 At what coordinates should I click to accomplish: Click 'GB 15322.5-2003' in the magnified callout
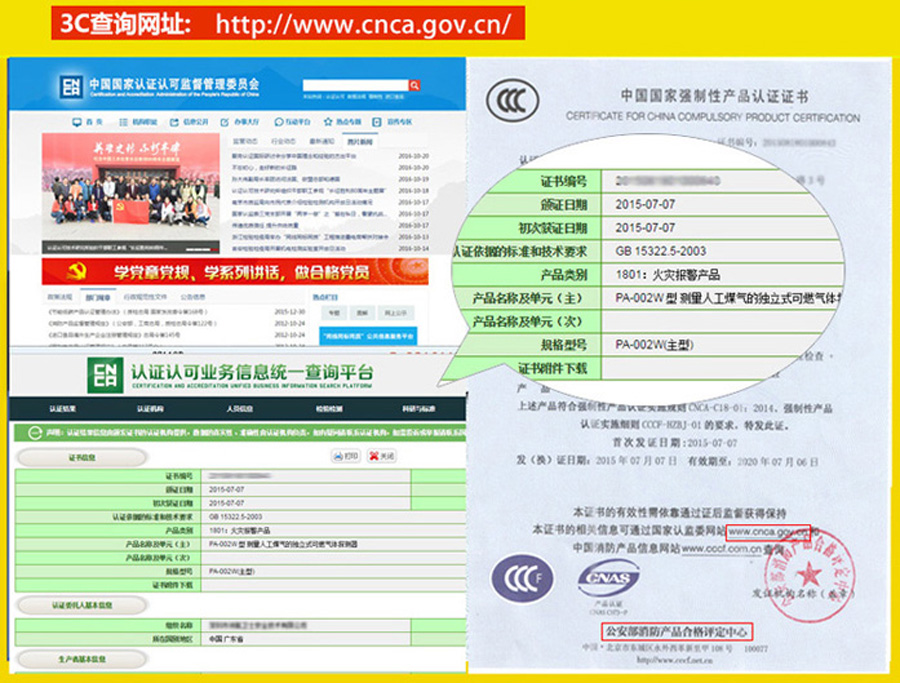point(661,251)
